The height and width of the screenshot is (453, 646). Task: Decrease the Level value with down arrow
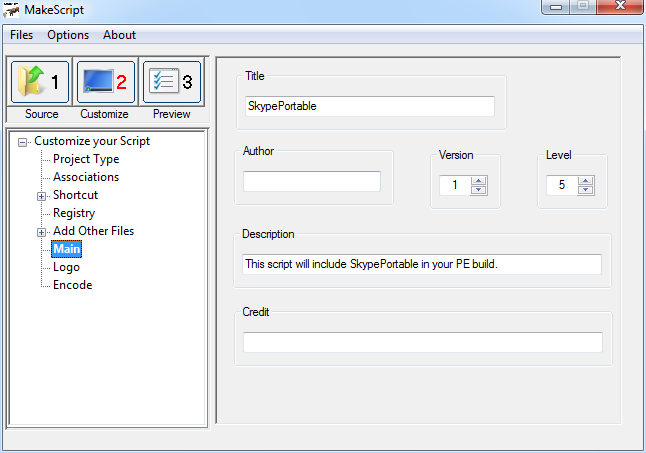pos(585,190)
